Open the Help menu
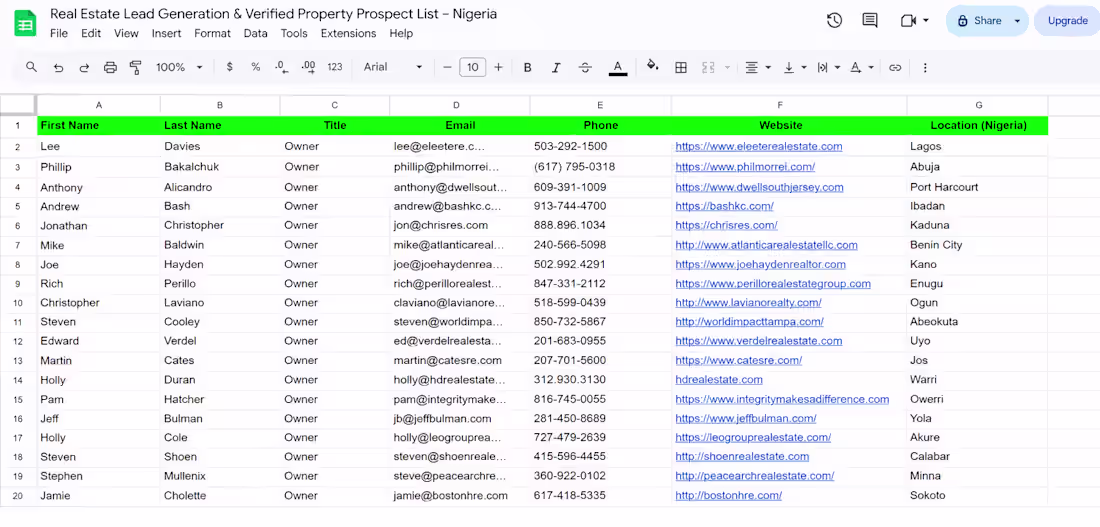This screenshot has width=1100, height=527. coord(401,33)
